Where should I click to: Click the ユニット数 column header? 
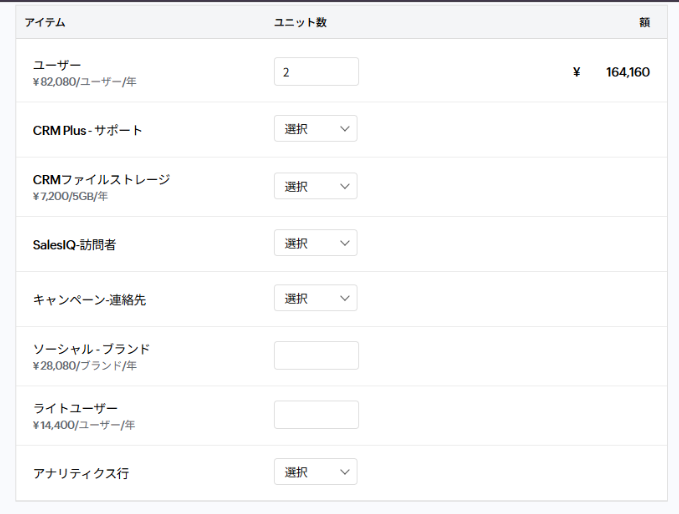(300, 22)
